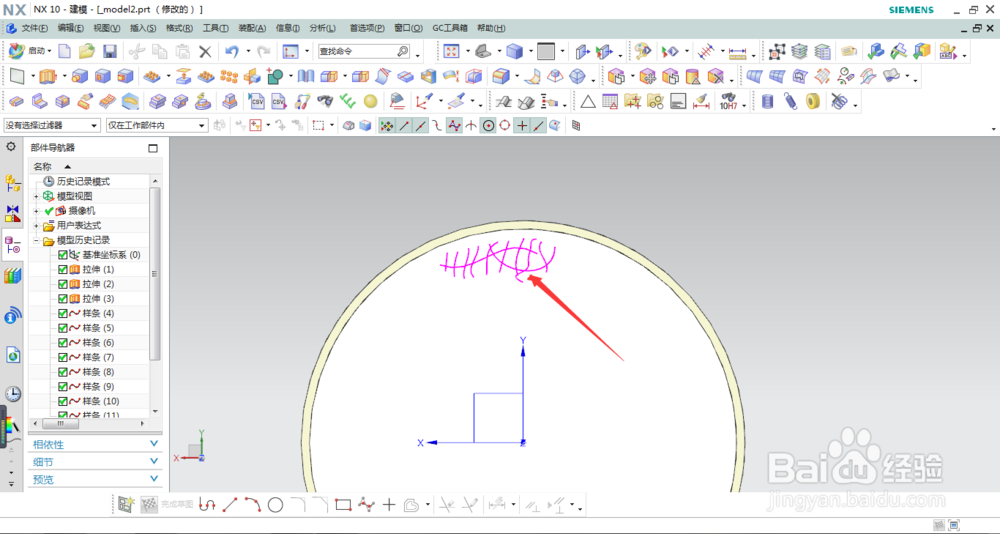Screen dimensions: 1000x534
Task: Click the green check marks icon
Action: coord(348,101)
